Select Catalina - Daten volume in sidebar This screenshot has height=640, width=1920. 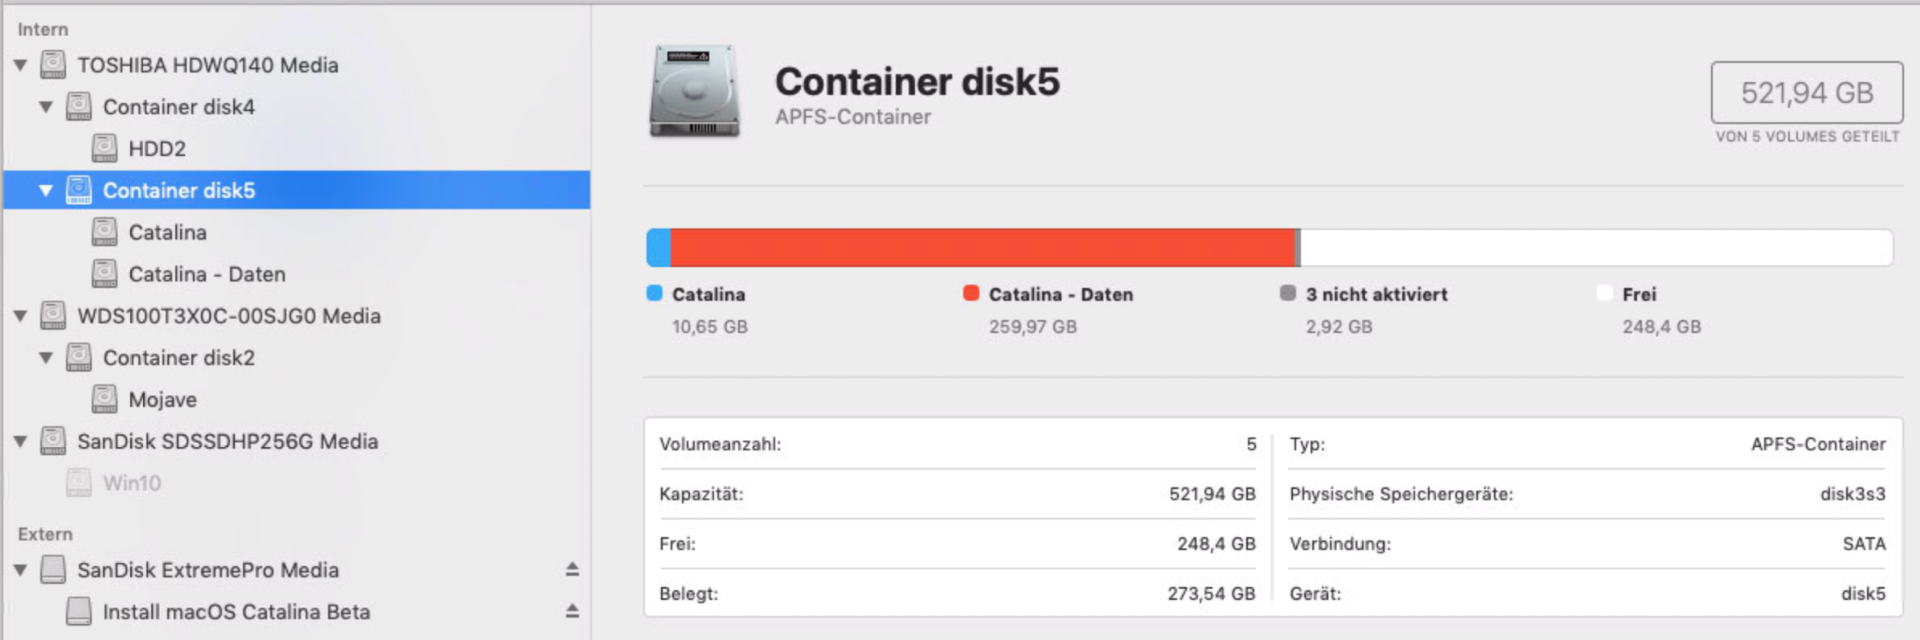click(206, 274)
